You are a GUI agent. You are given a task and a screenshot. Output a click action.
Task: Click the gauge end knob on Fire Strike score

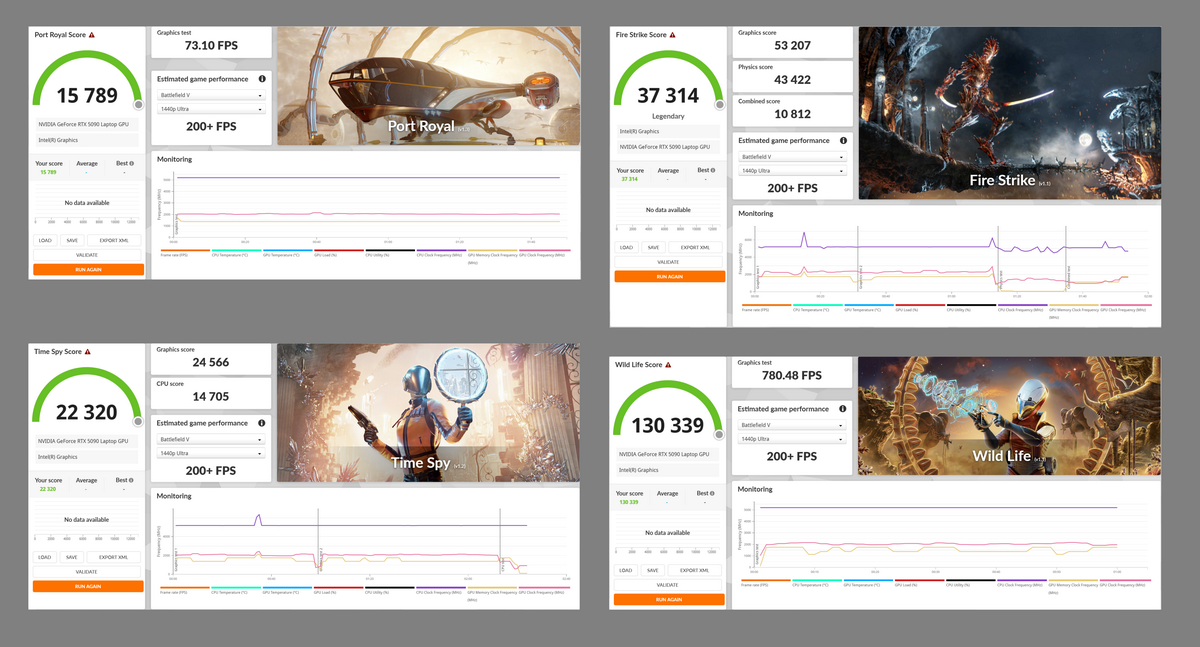[x=719, y=104]
